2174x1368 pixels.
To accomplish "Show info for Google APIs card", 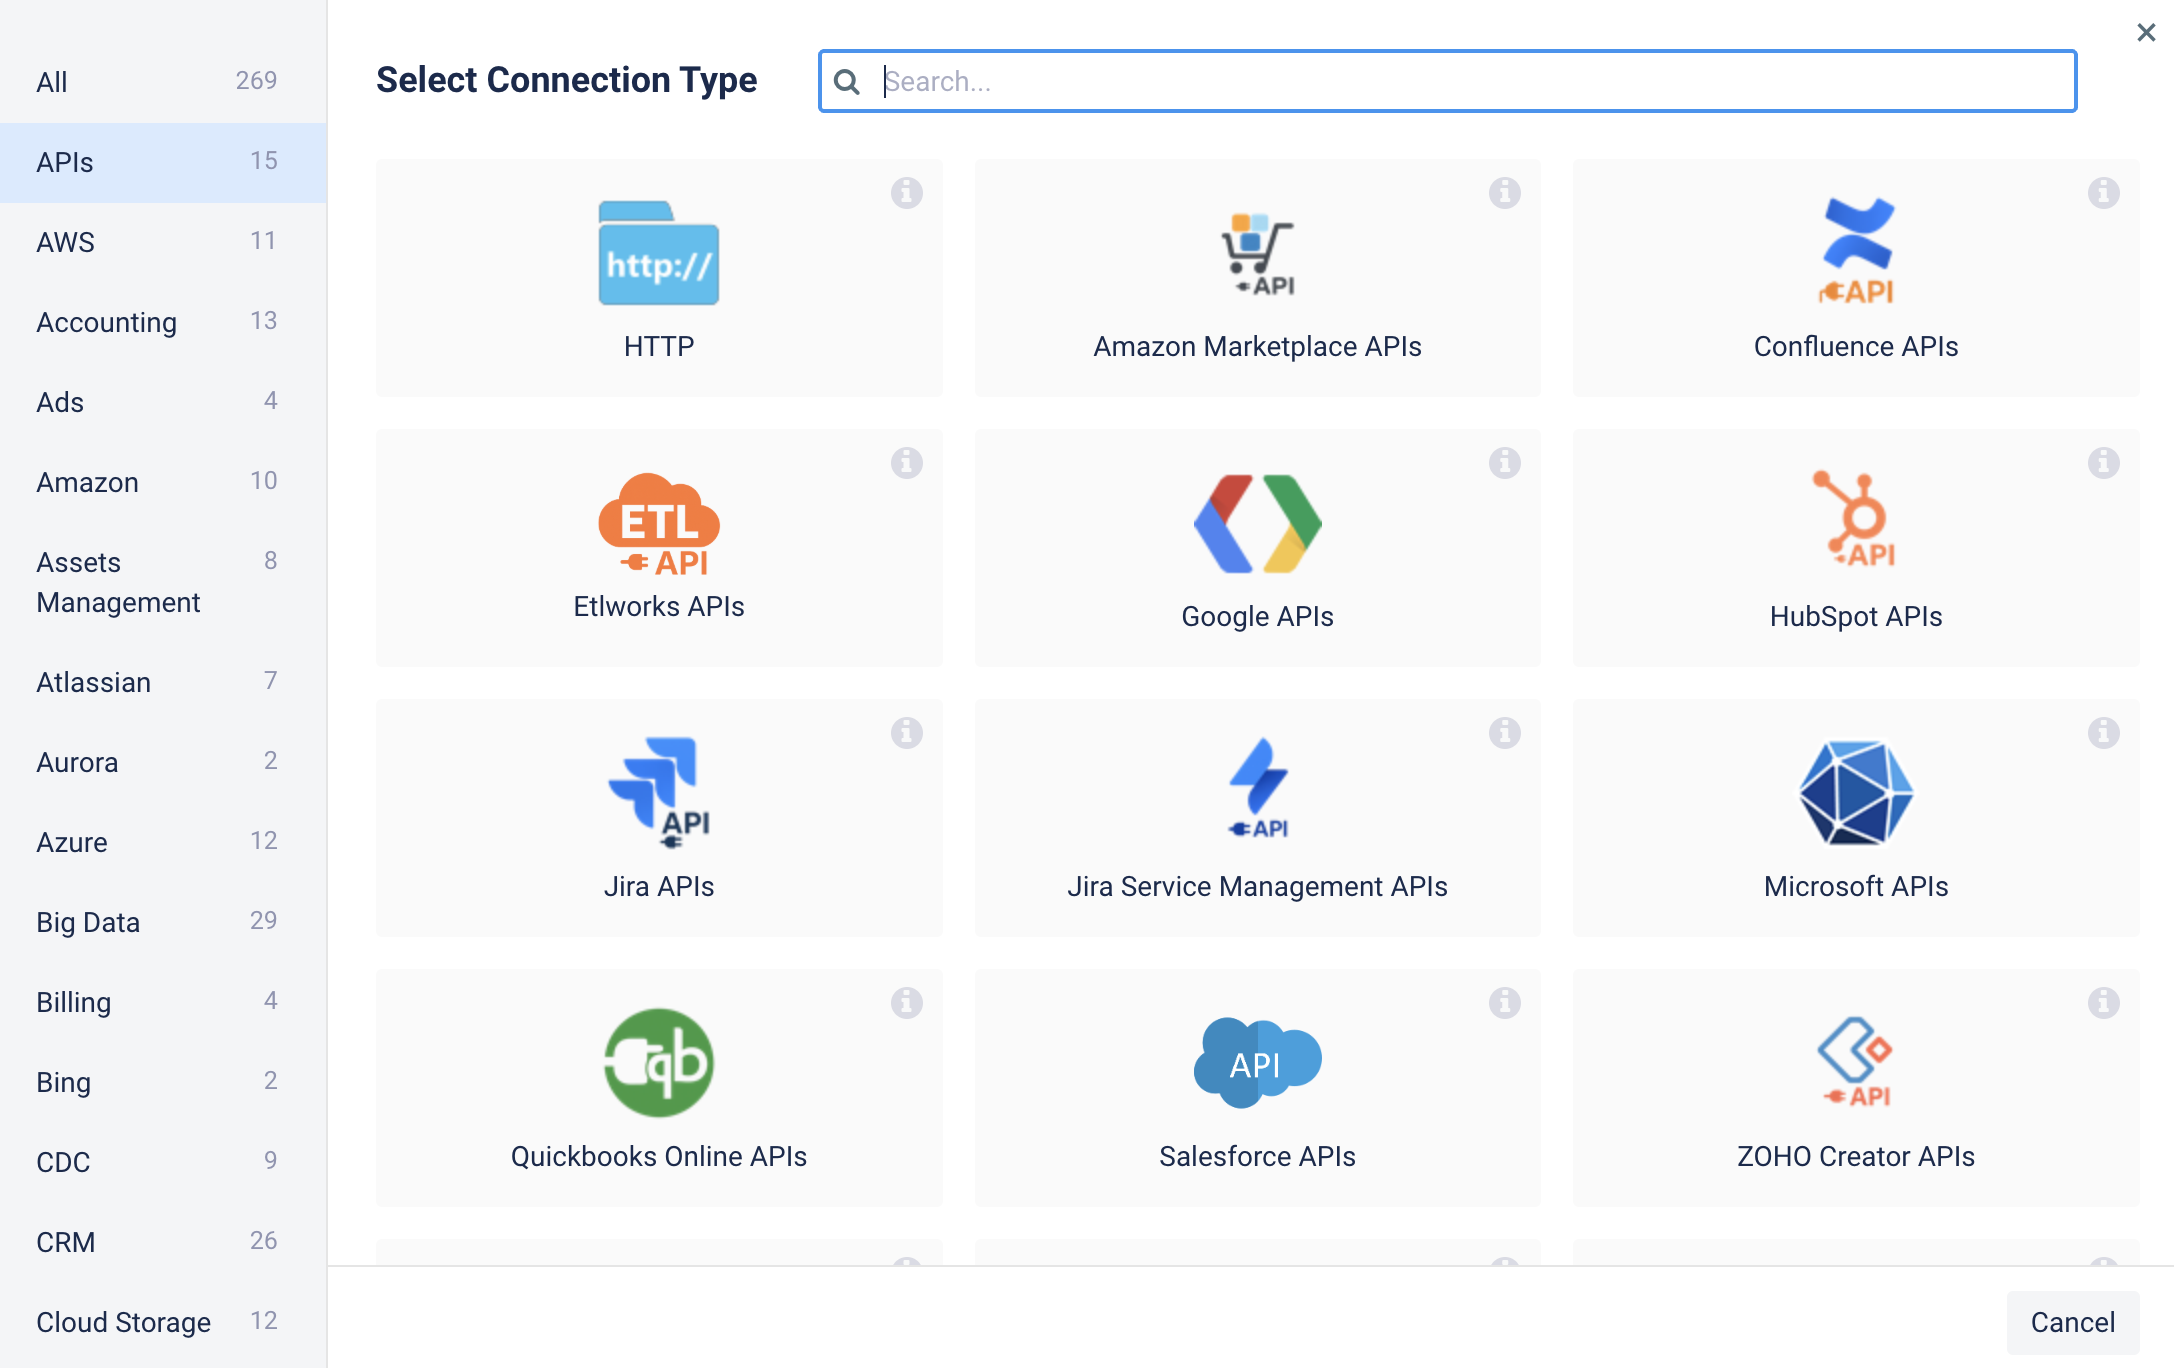I will pyautogui.click(x=1504, y=462).
